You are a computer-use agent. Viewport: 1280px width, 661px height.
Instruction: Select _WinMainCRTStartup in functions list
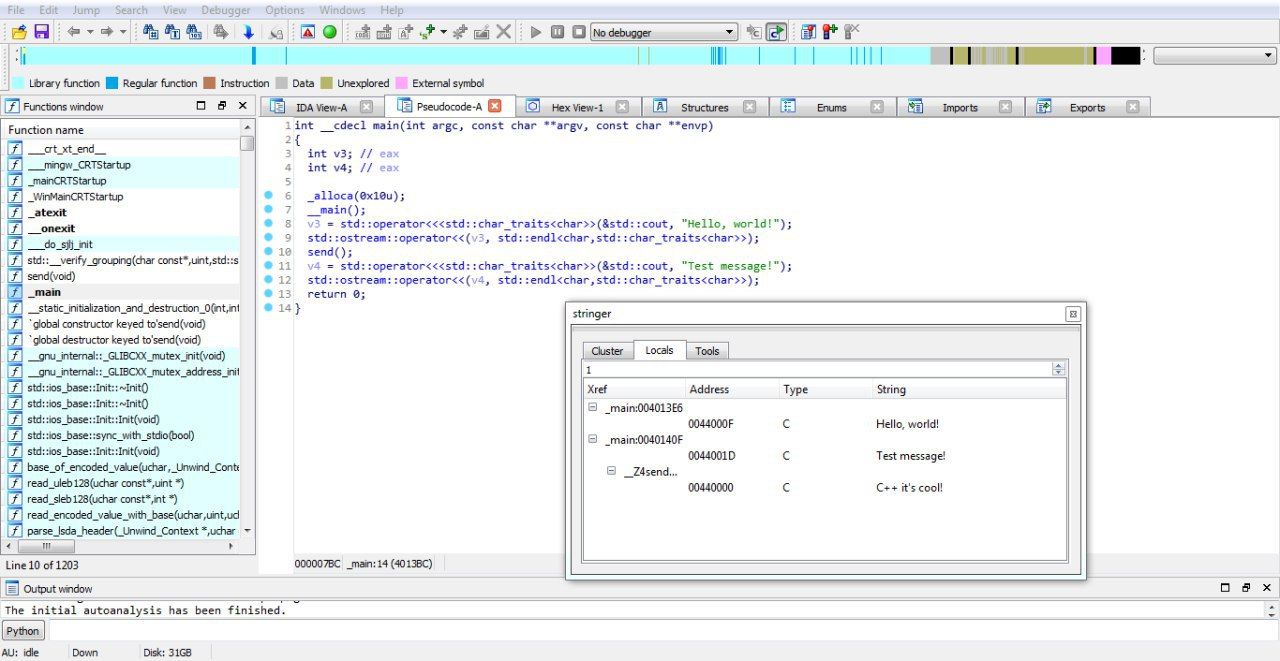[x=75, y=196]
